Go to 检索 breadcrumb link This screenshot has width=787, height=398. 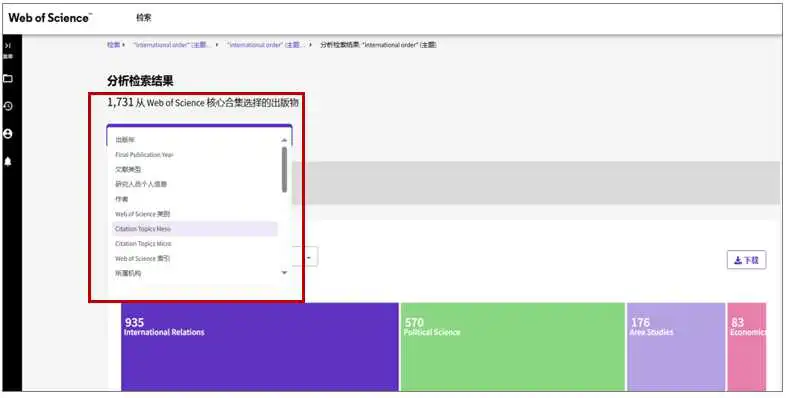tap(113, 45)
